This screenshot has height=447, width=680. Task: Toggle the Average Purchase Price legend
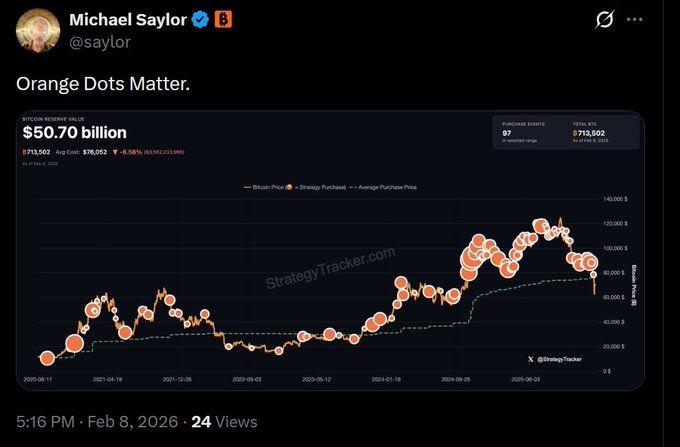pos(385,187)
